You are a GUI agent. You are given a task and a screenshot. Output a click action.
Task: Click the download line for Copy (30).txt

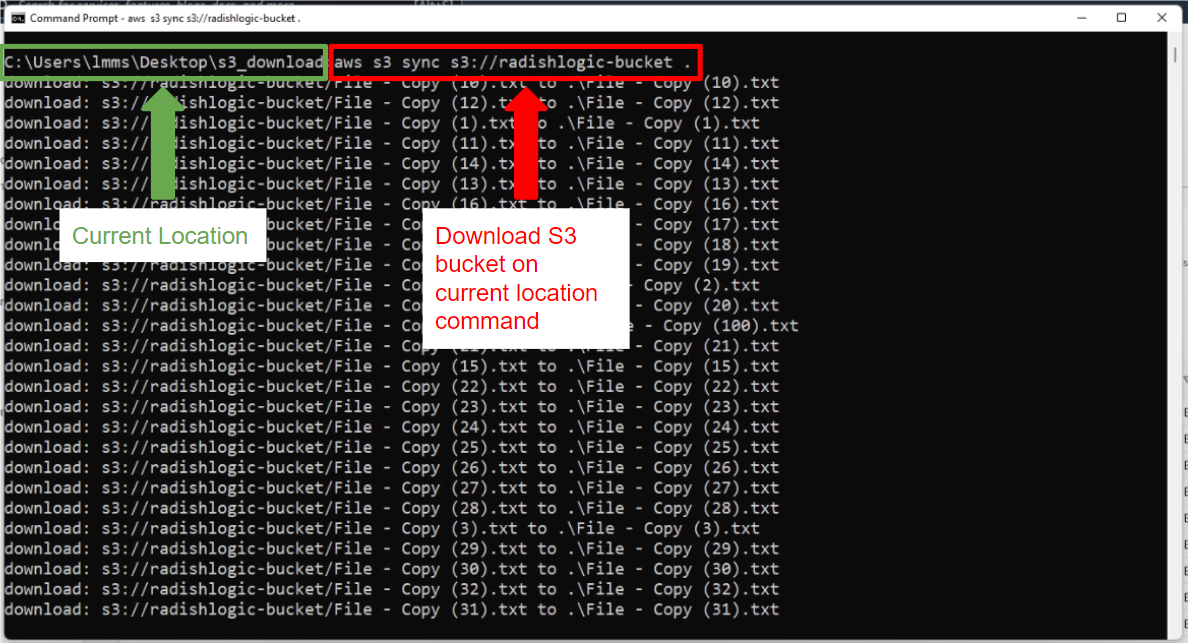tap(392, 569)
